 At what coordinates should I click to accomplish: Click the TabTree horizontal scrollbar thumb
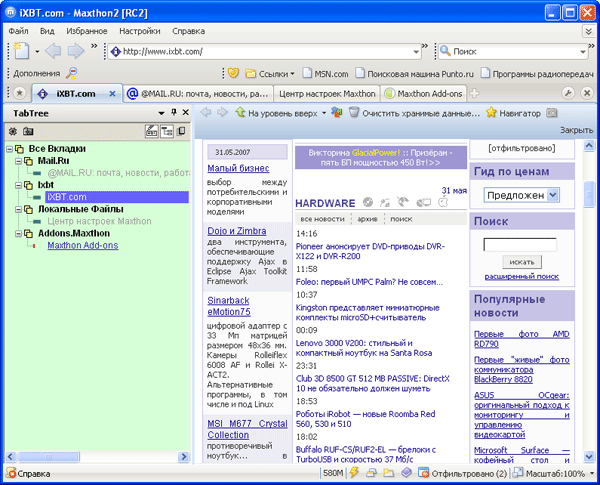click(x=48, y=456)
